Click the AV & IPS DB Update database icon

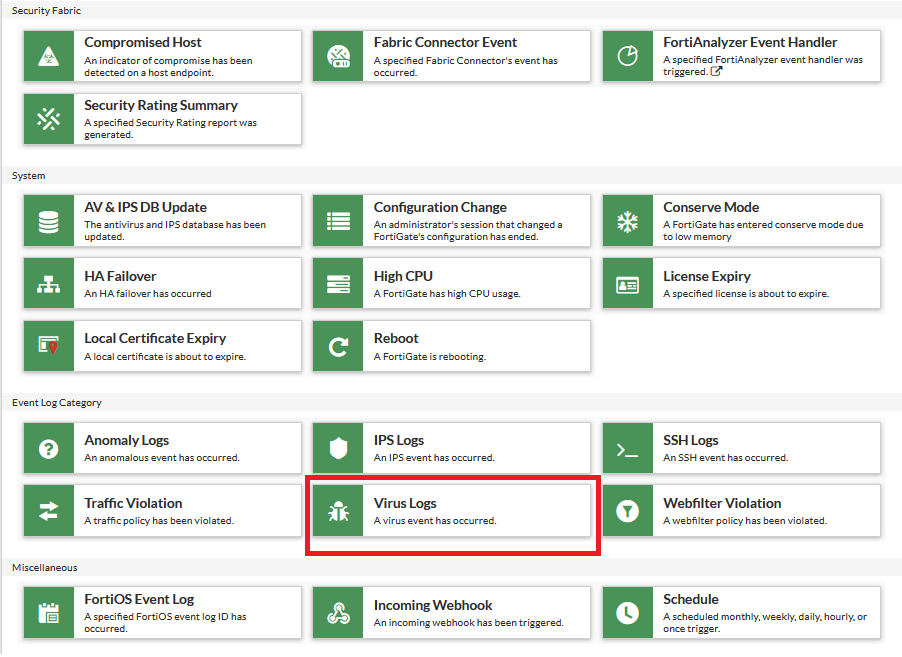pyautogui.click(x=49, y=221)
